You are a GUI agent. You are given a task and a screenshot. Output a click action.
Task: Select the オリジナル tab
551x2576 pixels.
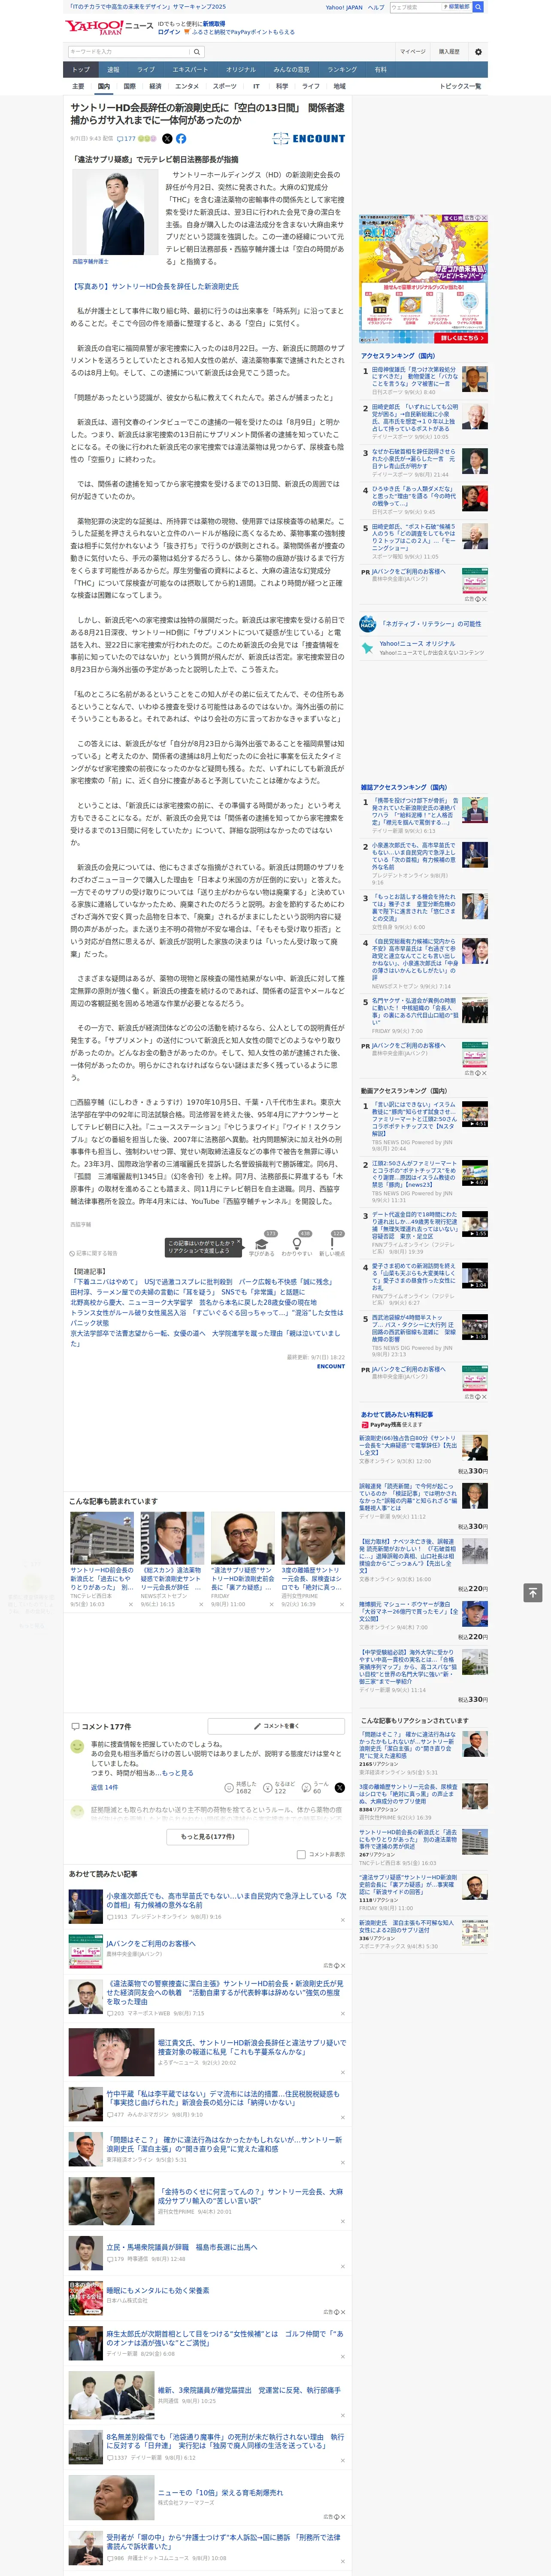pyautogui.click(x=241, y=70)
